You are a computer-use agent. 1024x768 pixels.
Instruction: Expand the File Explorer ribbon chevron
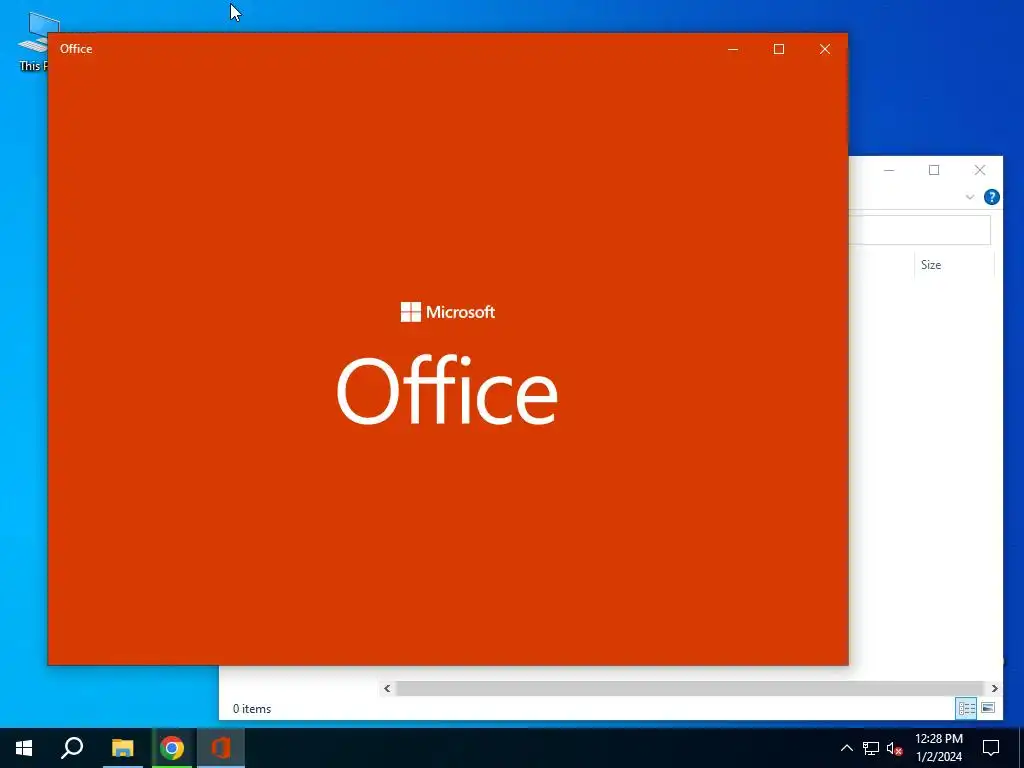970,197
